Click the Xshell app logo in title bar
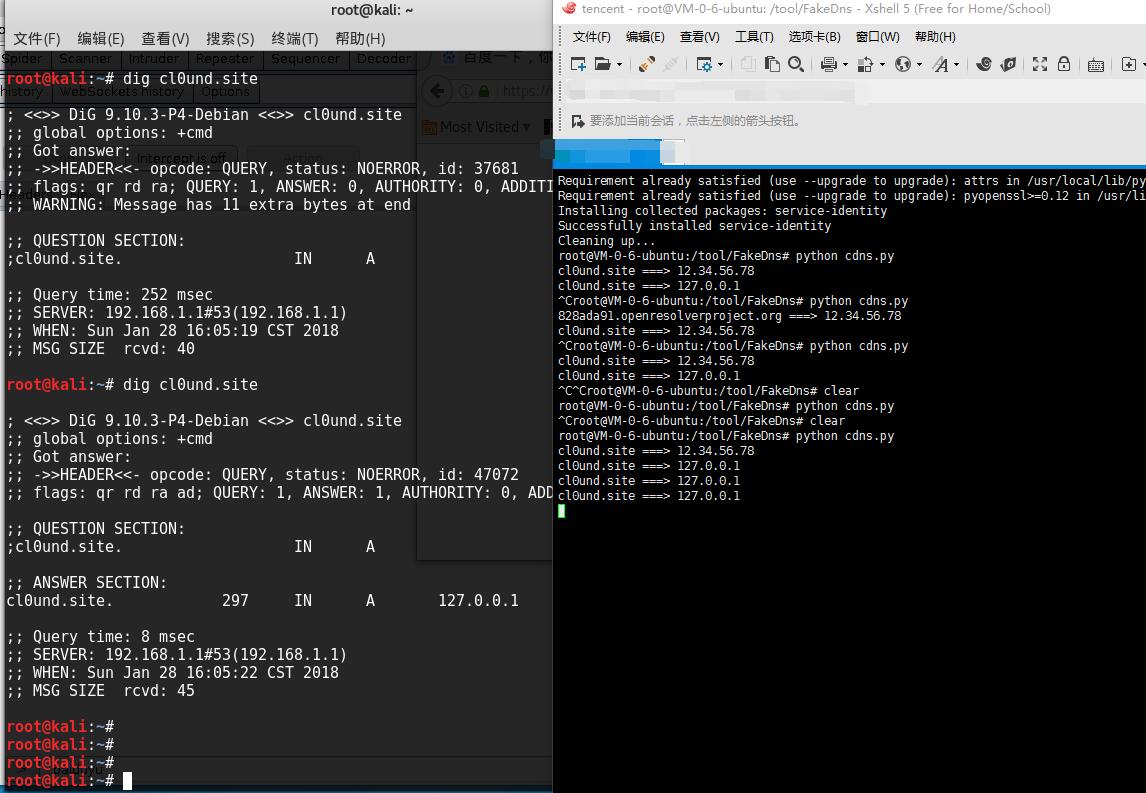The width and height of the screenshot is (1146, 793). 569,9
